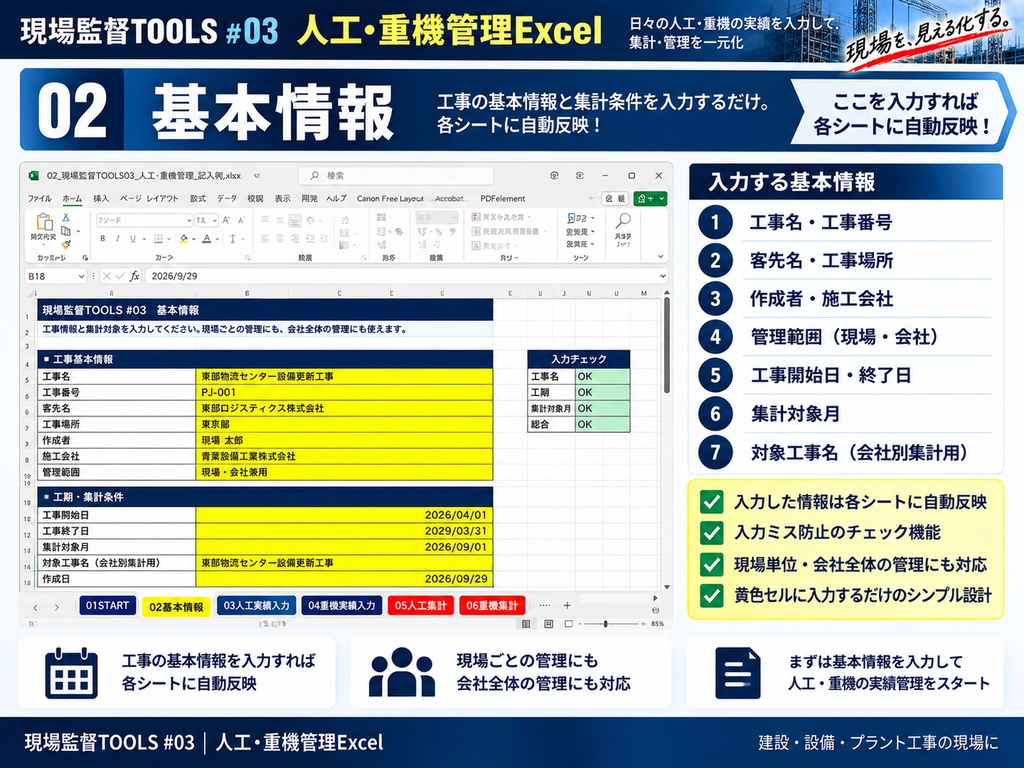Image resolution: width=1024 pixels, height=768 pixels.
Task: Toggle Underline formatting button
Action: 133,239
